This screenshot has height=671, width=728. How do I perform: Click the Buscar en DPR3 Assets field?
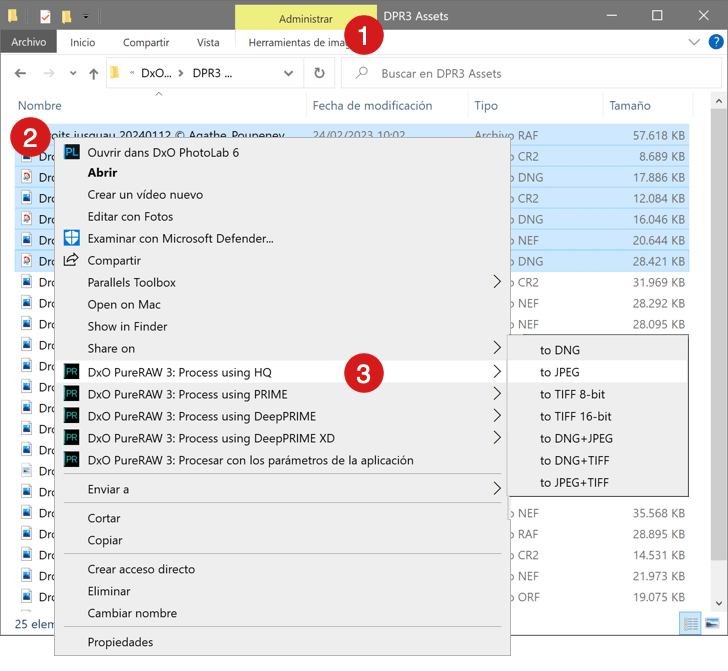click(531, 73)
